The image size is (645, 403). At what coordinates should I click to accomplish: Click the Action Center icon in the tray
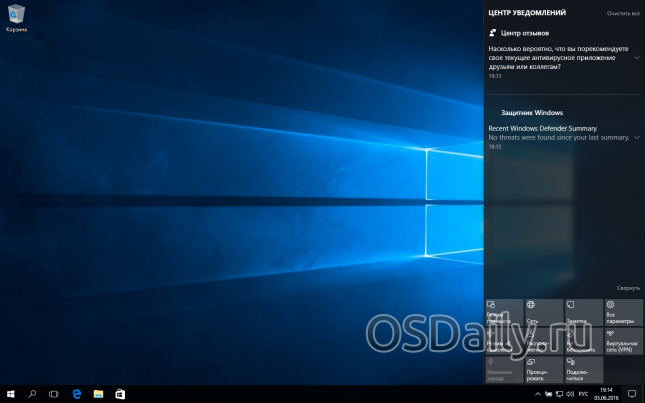(631, 394)
